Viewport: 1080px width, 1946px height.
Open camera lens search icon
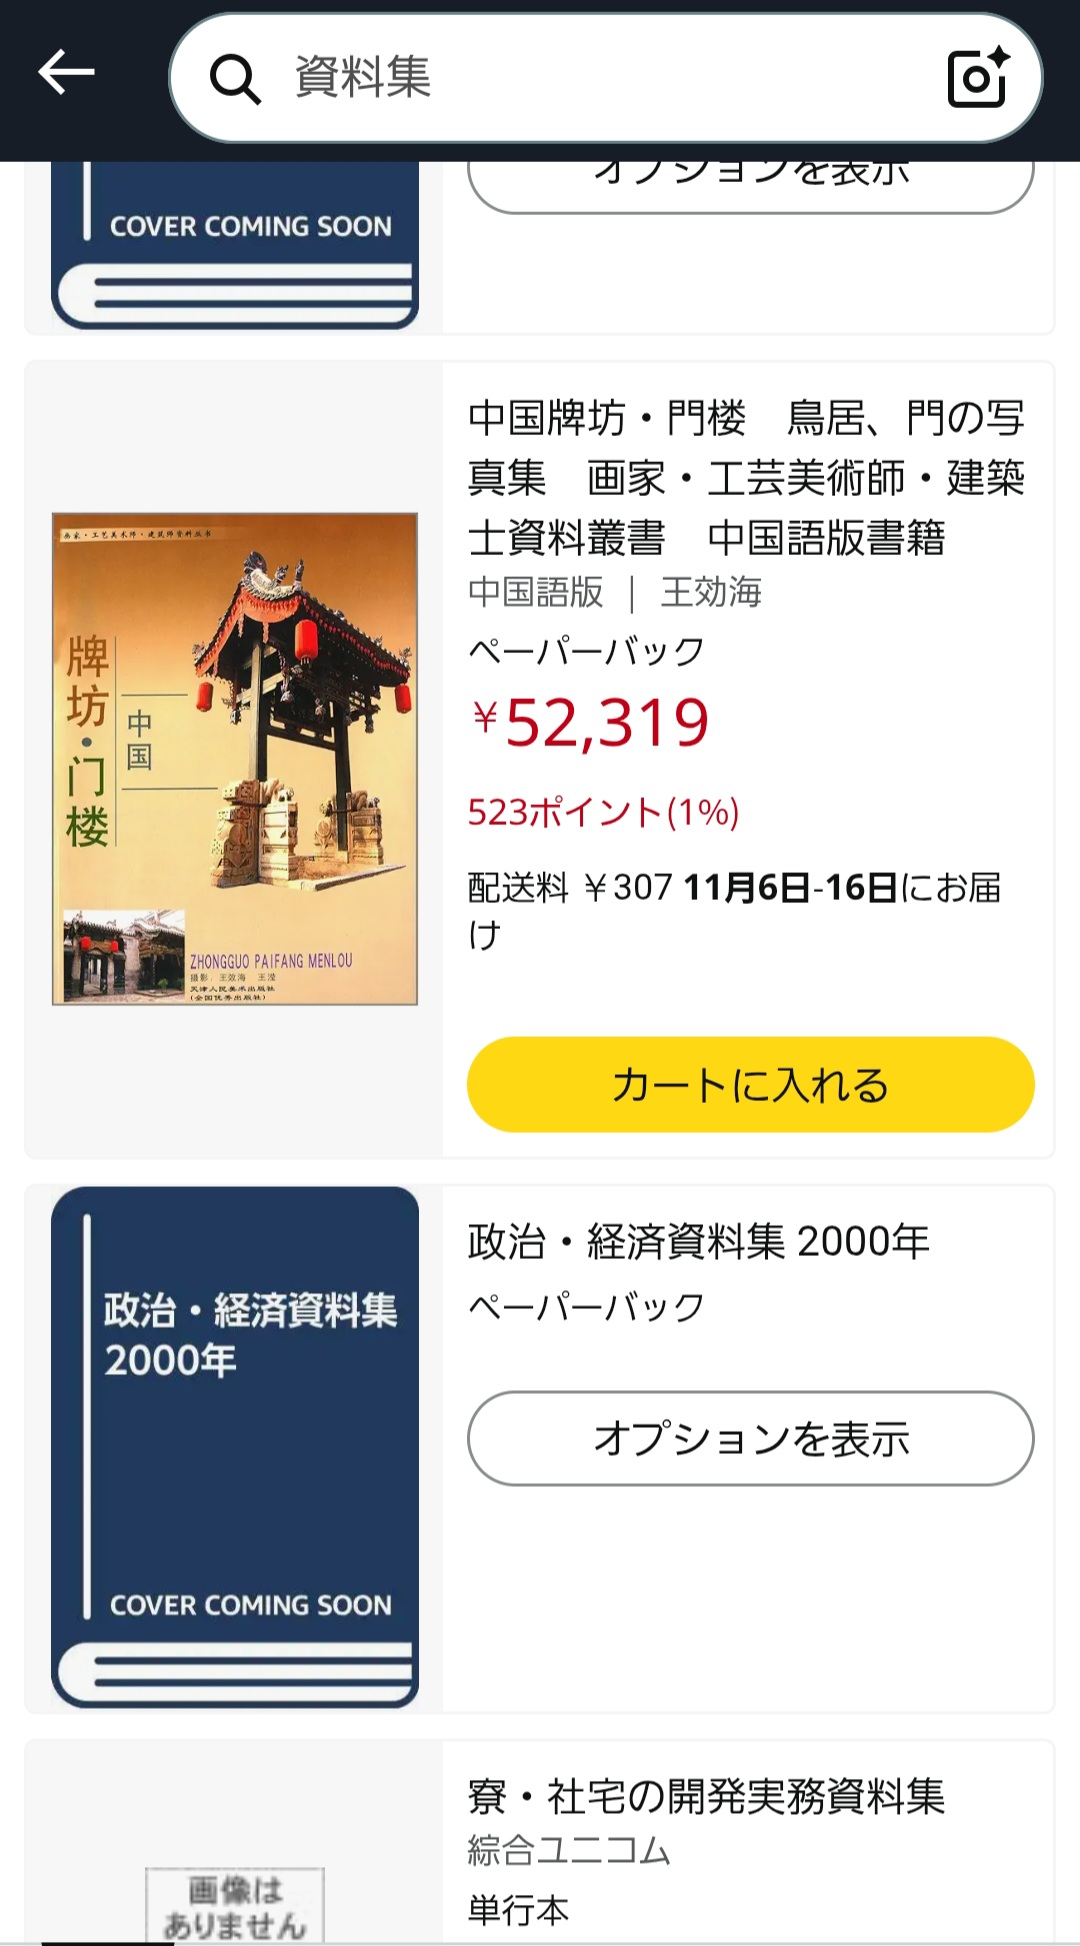coord(977,77)
